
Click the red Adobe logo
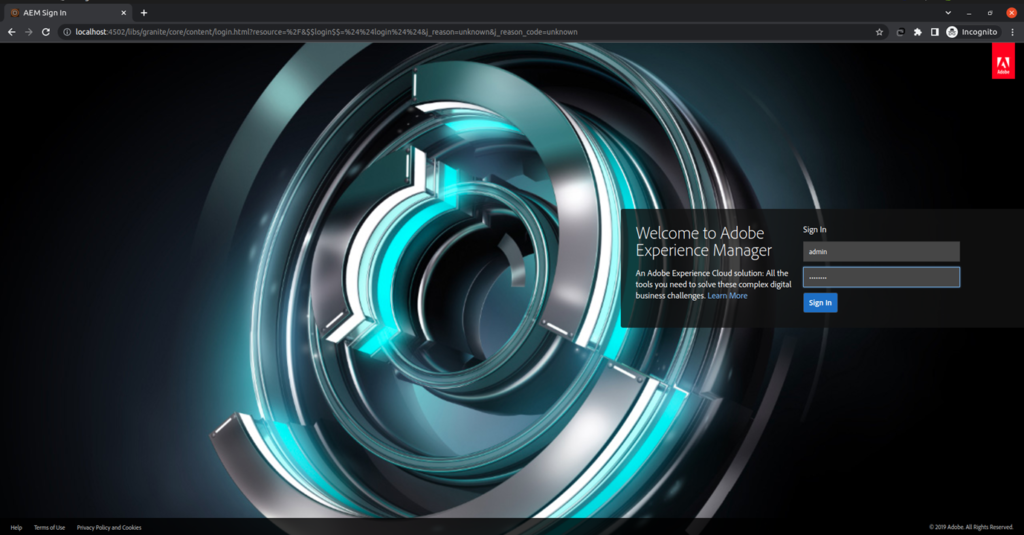(x=1003, y=61)
